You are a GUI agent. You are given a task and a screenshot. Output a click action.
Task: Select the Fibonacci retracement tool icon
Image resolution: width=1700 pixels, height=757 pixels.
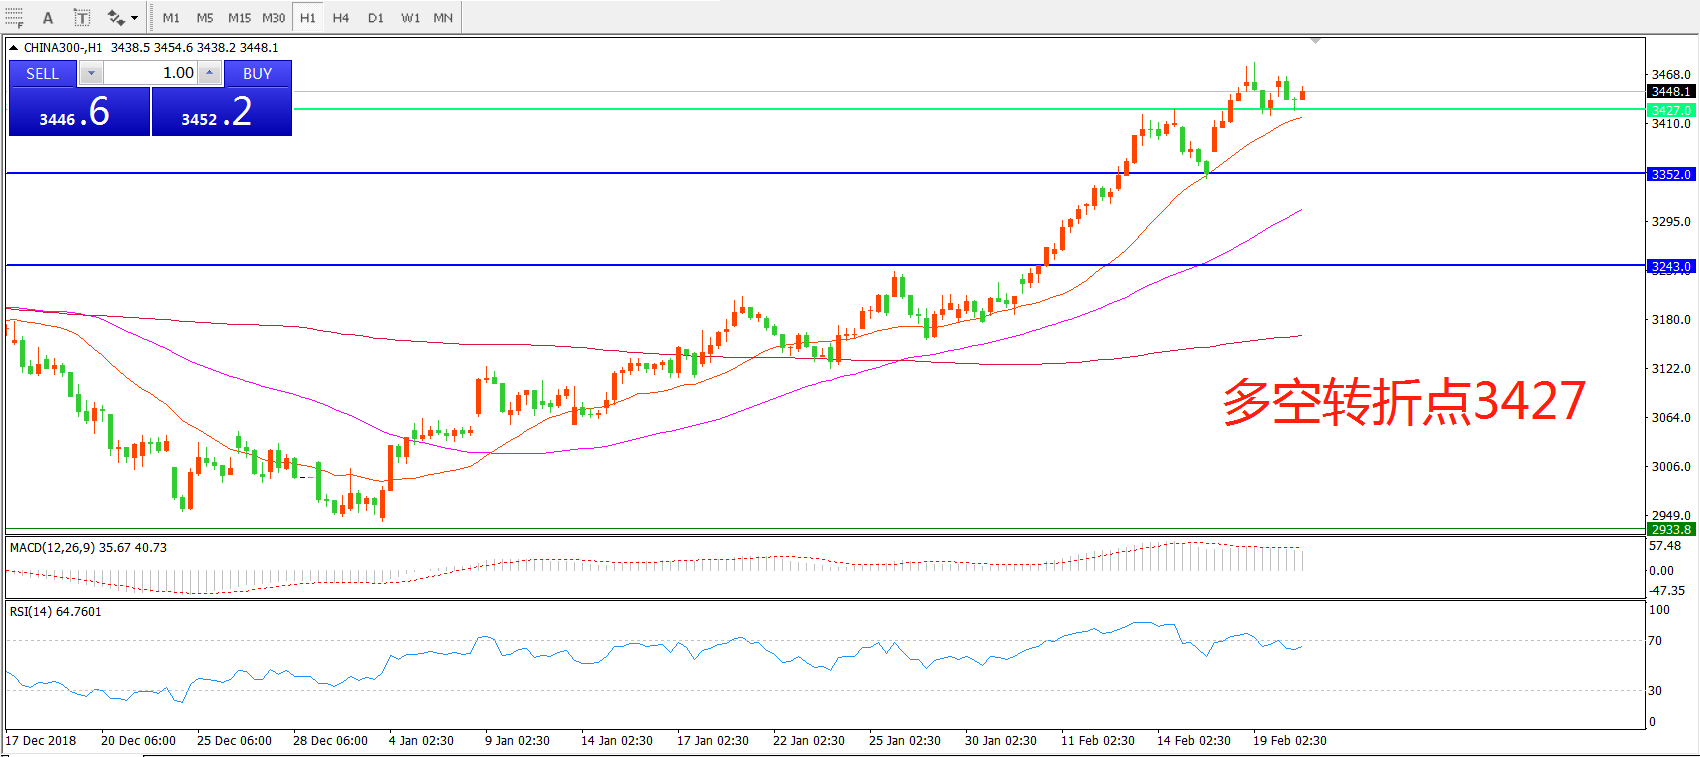(14, 17)
